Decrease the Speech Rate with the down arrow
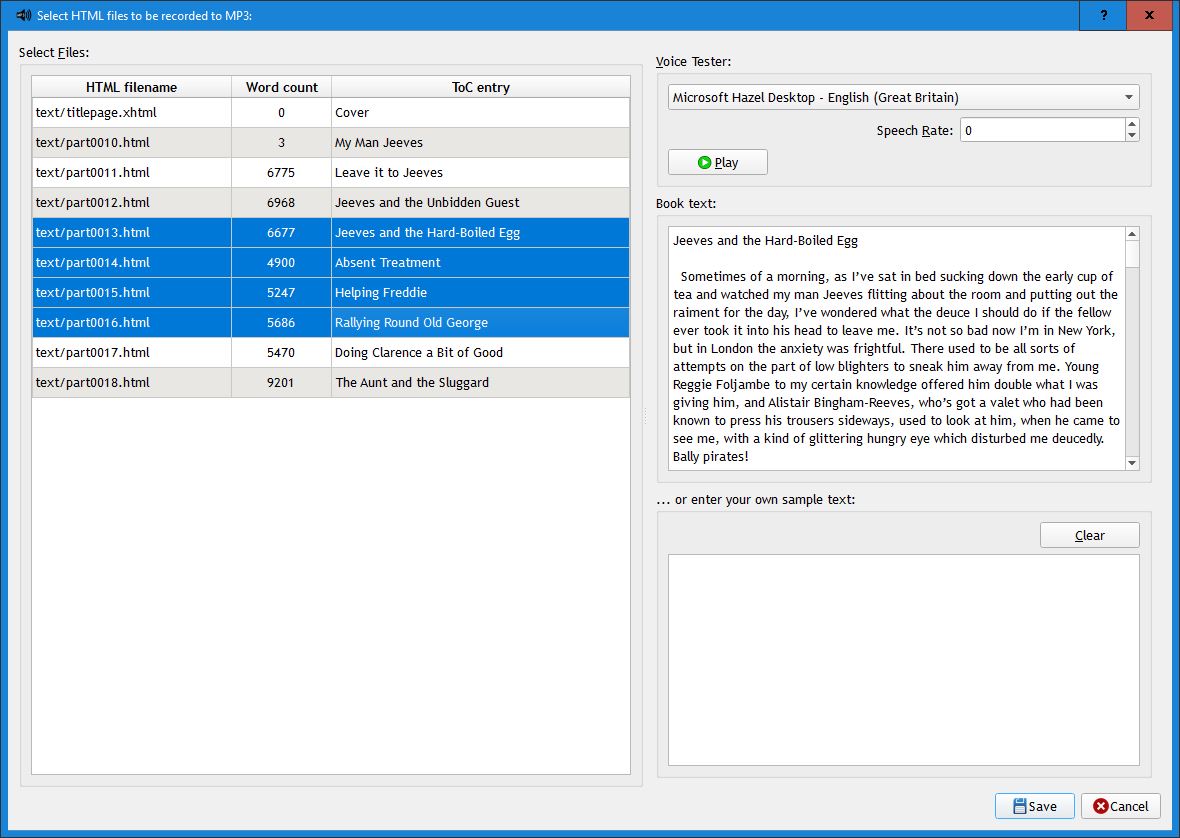This screenshot has height=838, width=1180. 1132,136
